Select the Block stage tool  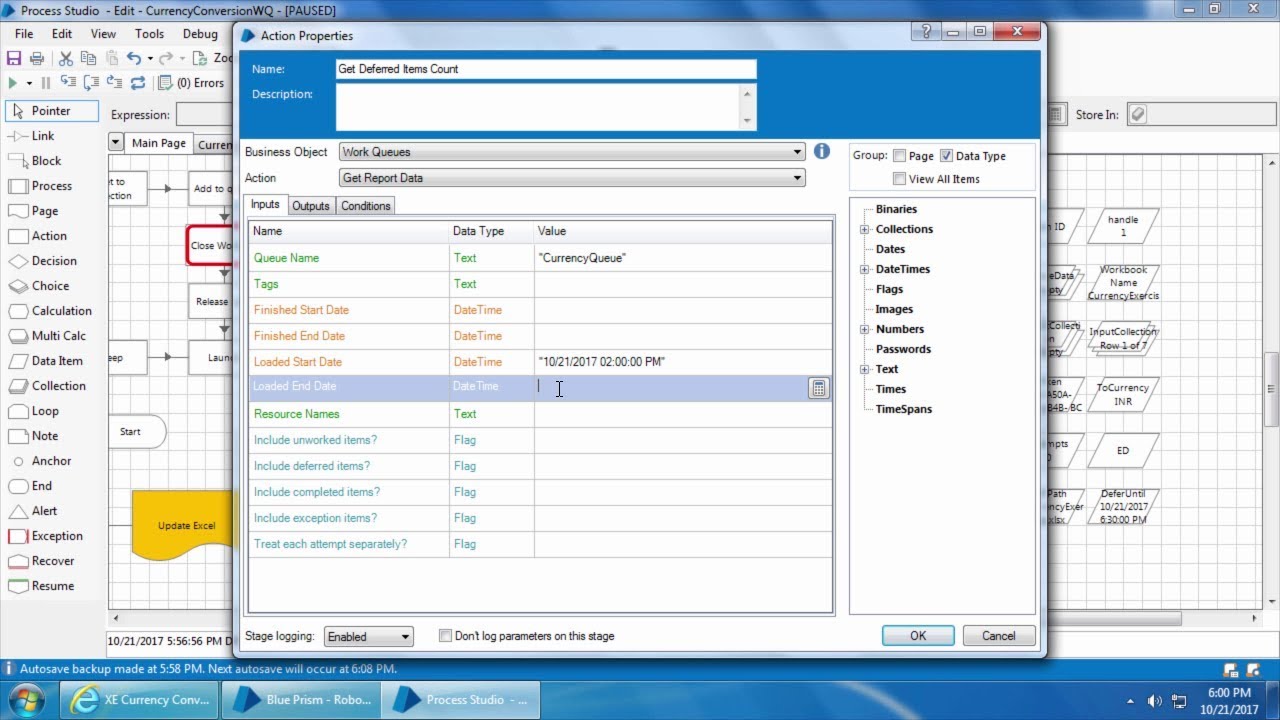click(x=35, y=161)
